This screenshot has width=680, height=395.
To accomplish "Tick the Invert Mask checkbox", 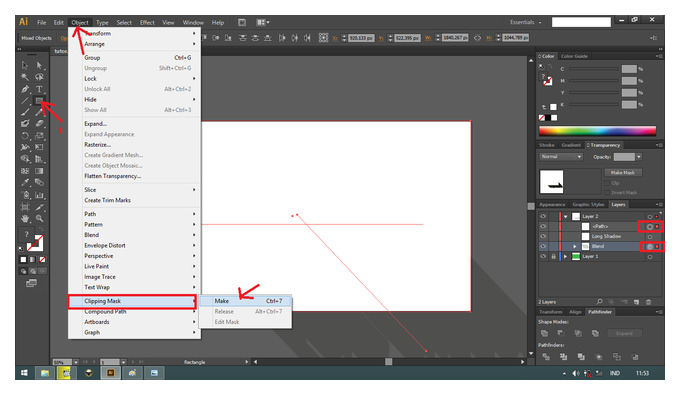I will (607, 193).
